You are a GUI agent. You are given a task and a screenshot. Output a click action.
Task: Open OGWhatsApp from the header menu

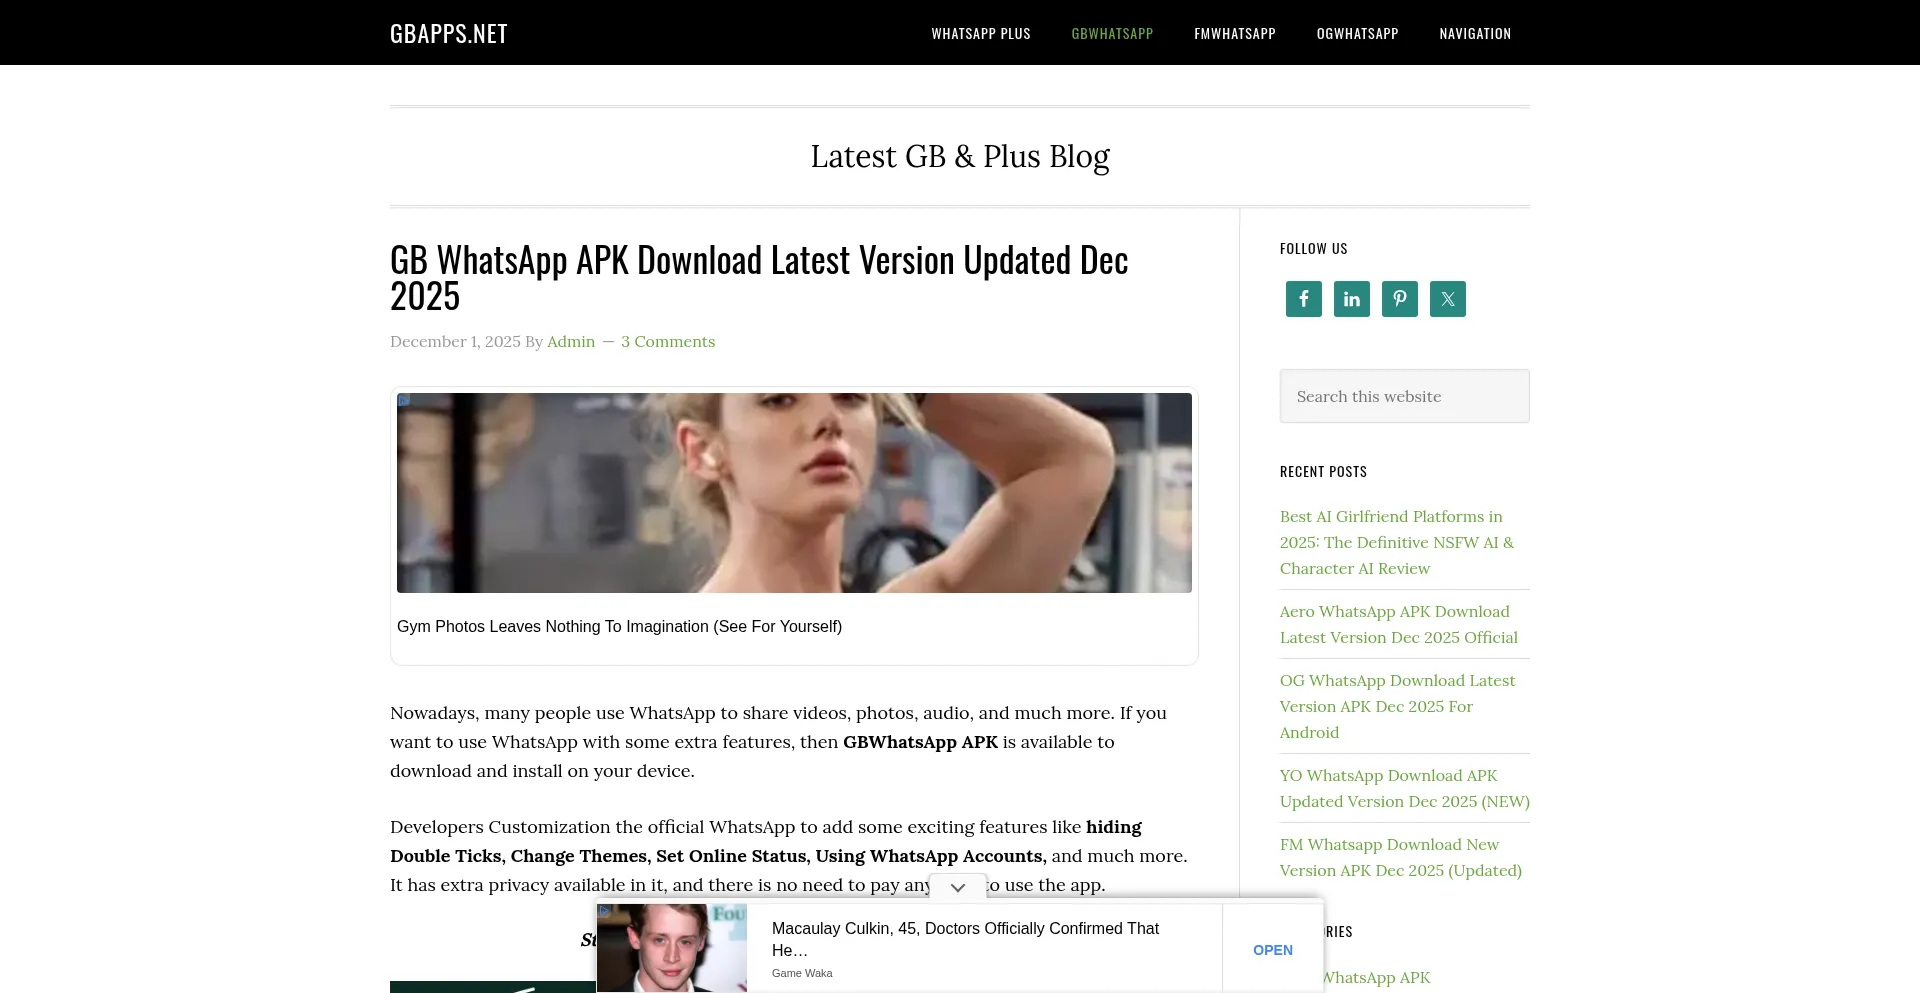pos(1357,33)
